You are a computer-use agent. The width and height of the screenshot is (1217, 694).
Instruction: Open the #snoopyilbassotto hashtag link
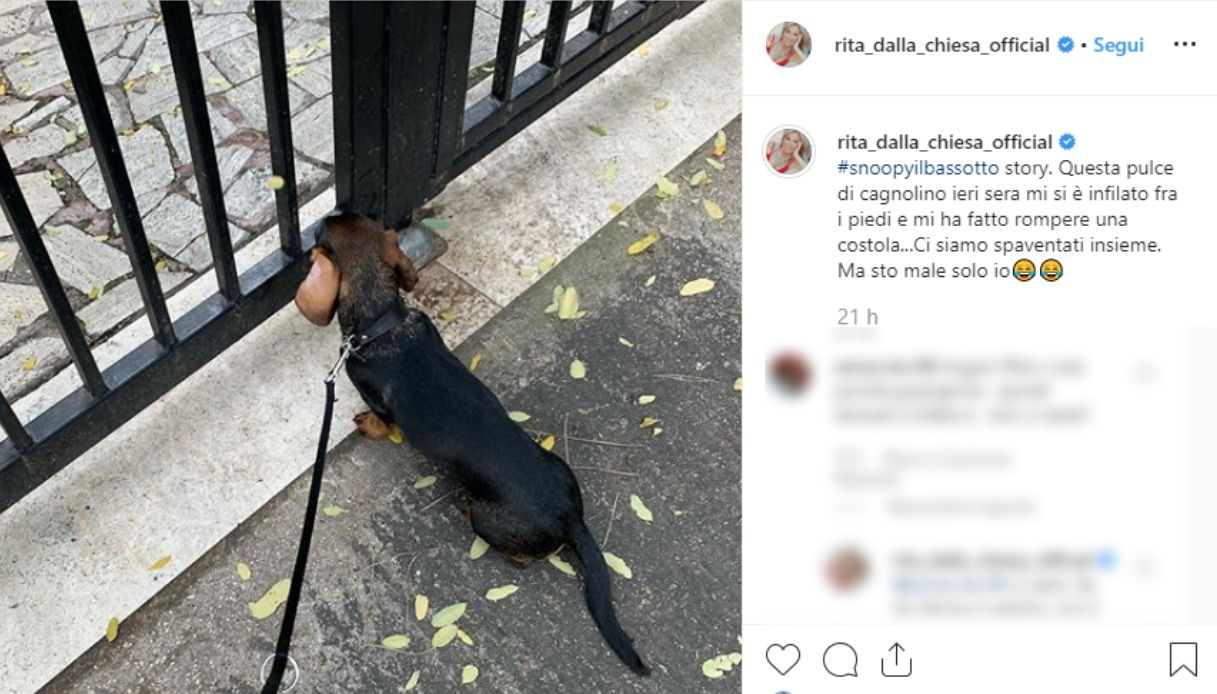(x=917, y=168)
